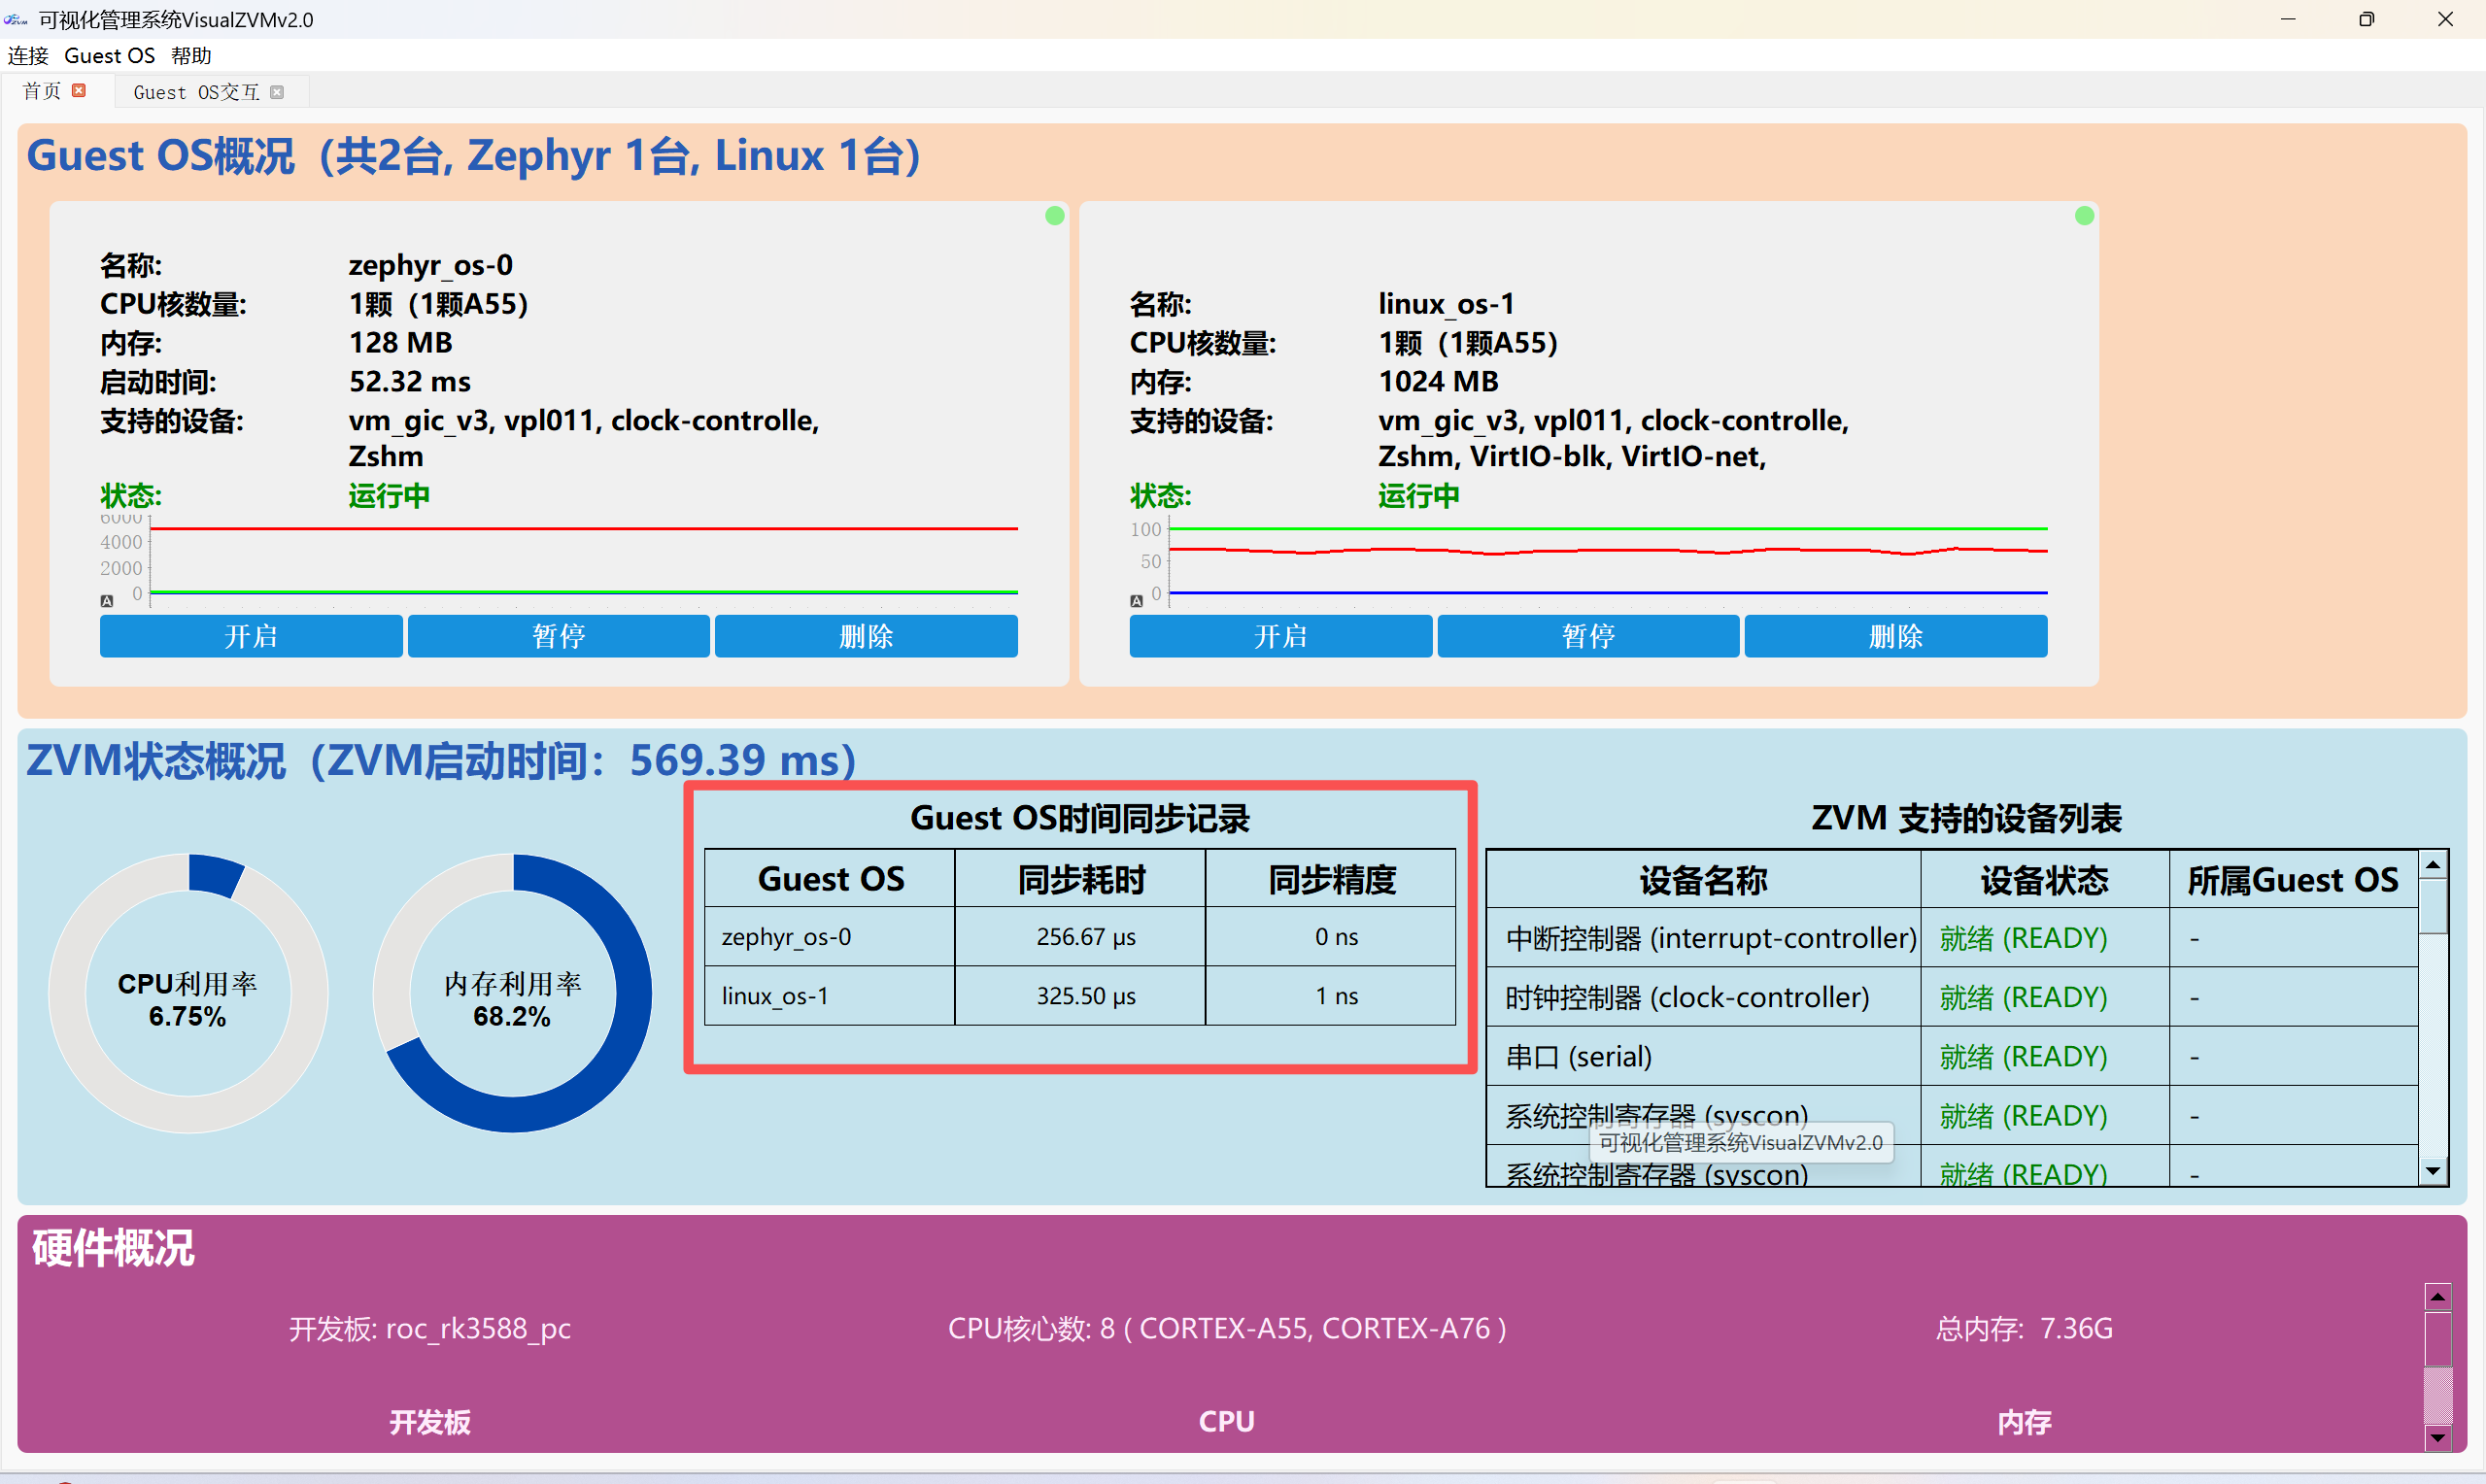This screenshot has width=2486, height=1484.
Task: Open the 连接 menu
Action: coord(27,56)
